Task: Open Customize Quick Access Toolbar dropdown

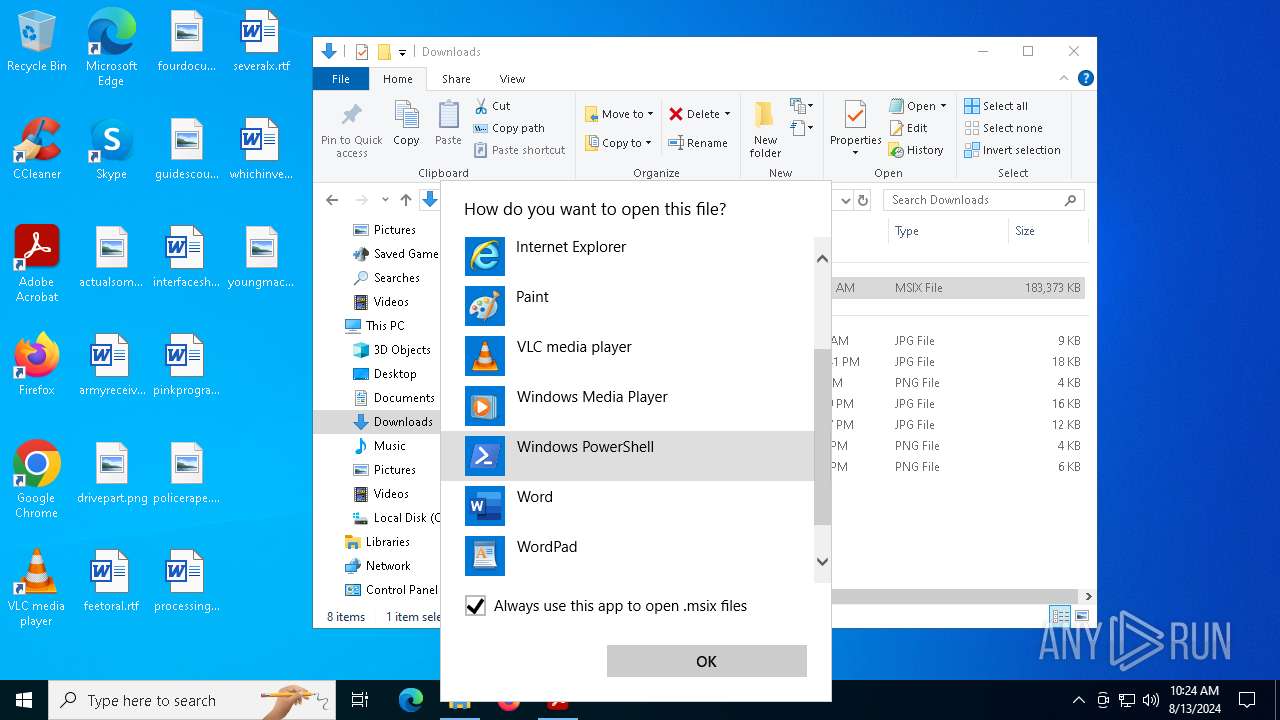Action: point(402,52)
